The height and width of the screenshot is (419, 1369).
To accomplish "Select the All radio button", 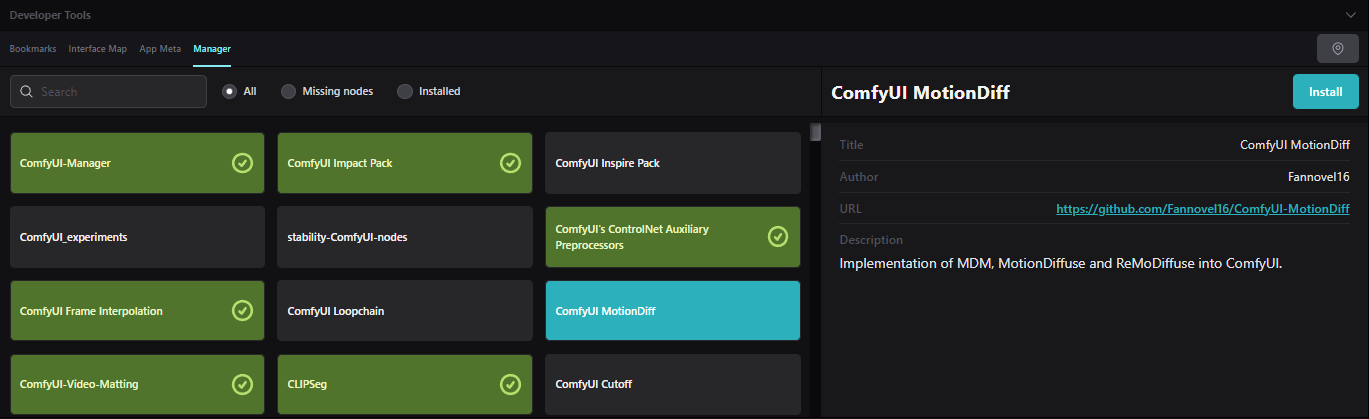I will (x=230, y=91).
